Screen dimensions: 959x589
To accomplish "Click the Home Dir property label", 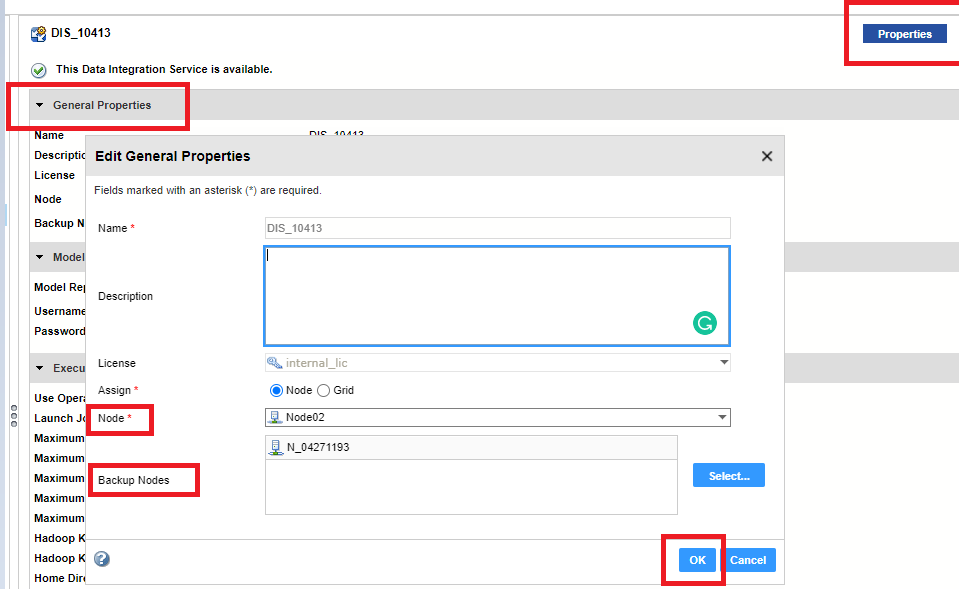I will [x=60, y=579].
